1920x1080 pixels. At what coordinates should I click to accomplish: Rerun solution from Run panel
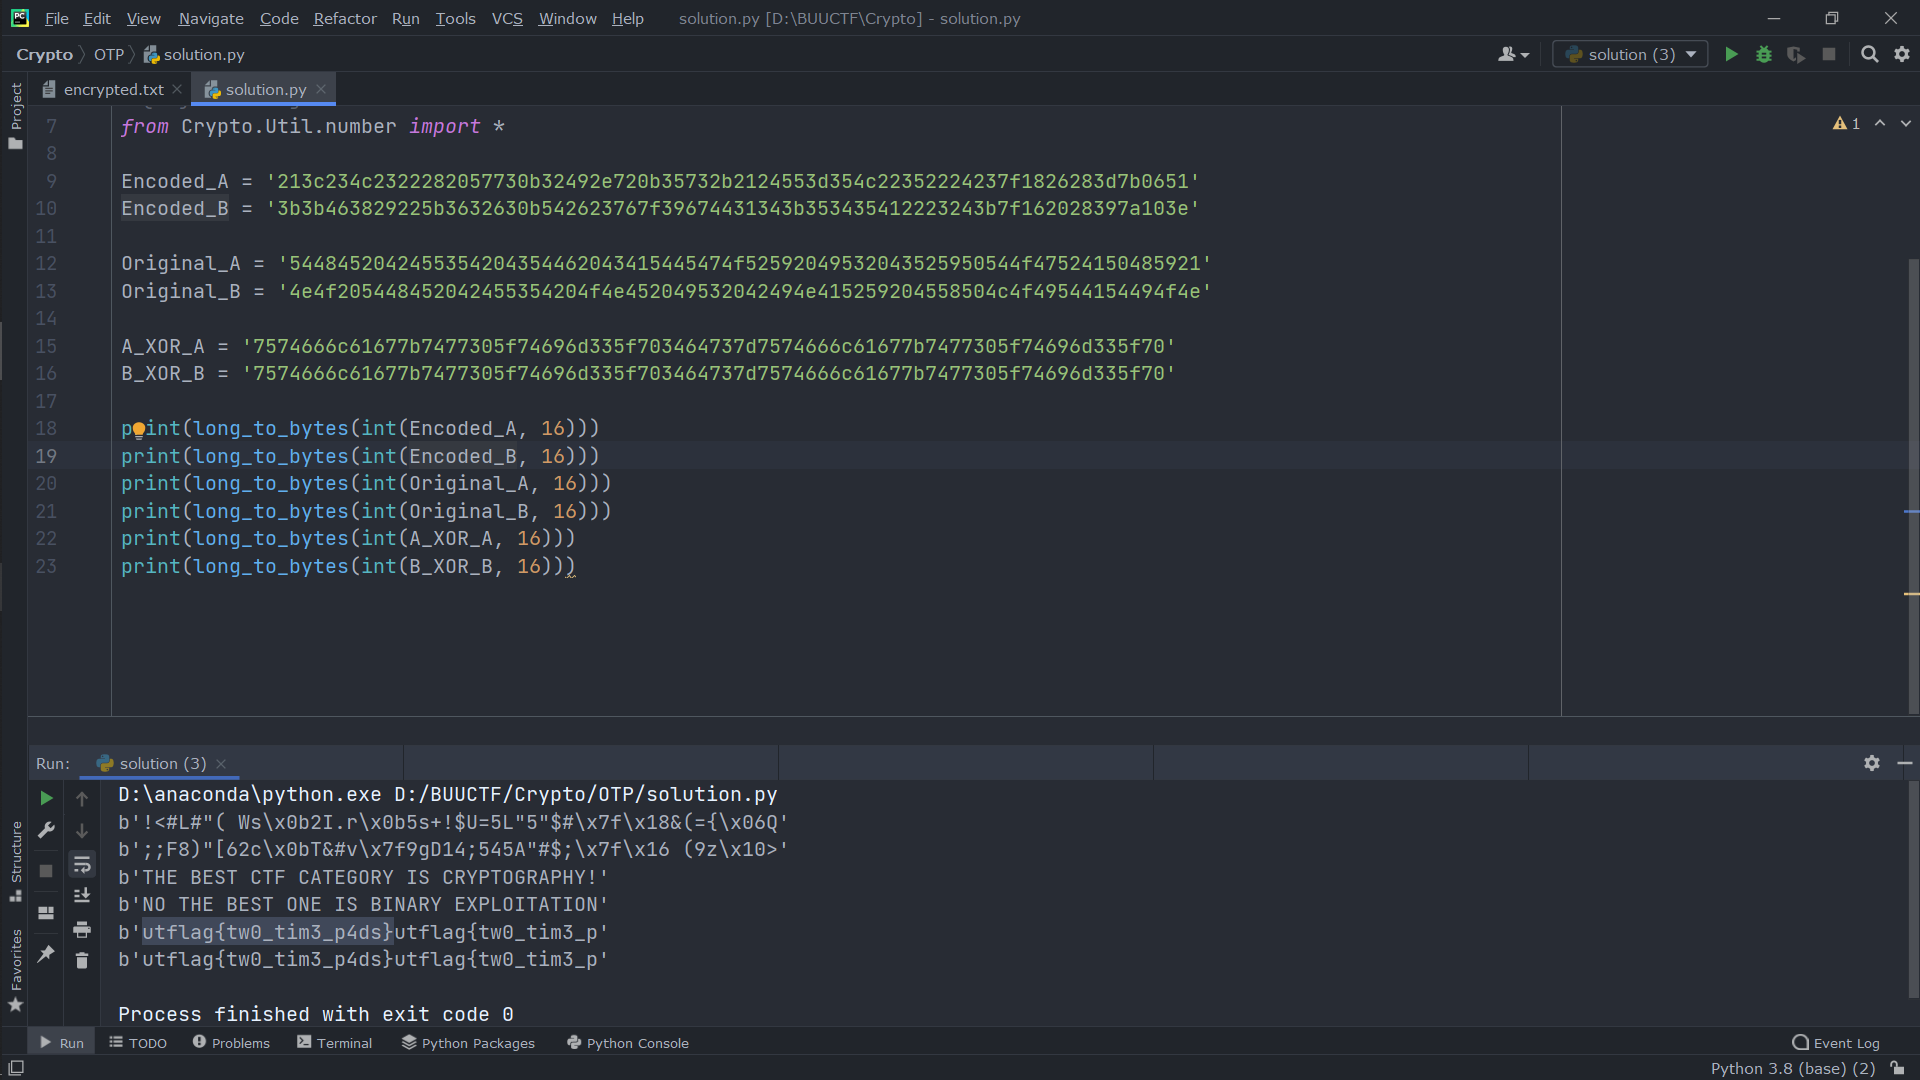46,798
